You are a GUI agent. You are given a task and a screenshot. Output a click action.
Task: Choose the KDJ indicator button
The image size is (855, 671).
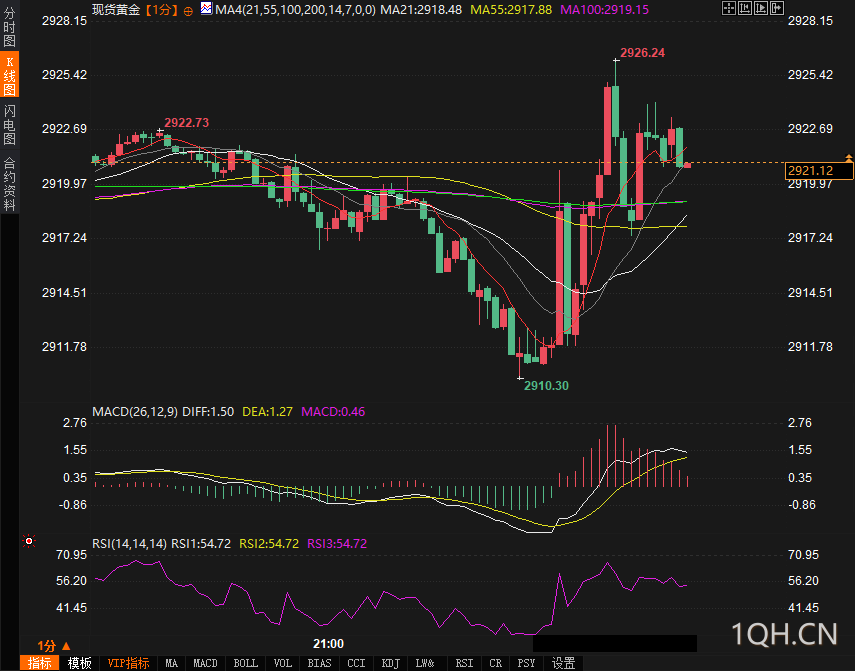[391, 663]
